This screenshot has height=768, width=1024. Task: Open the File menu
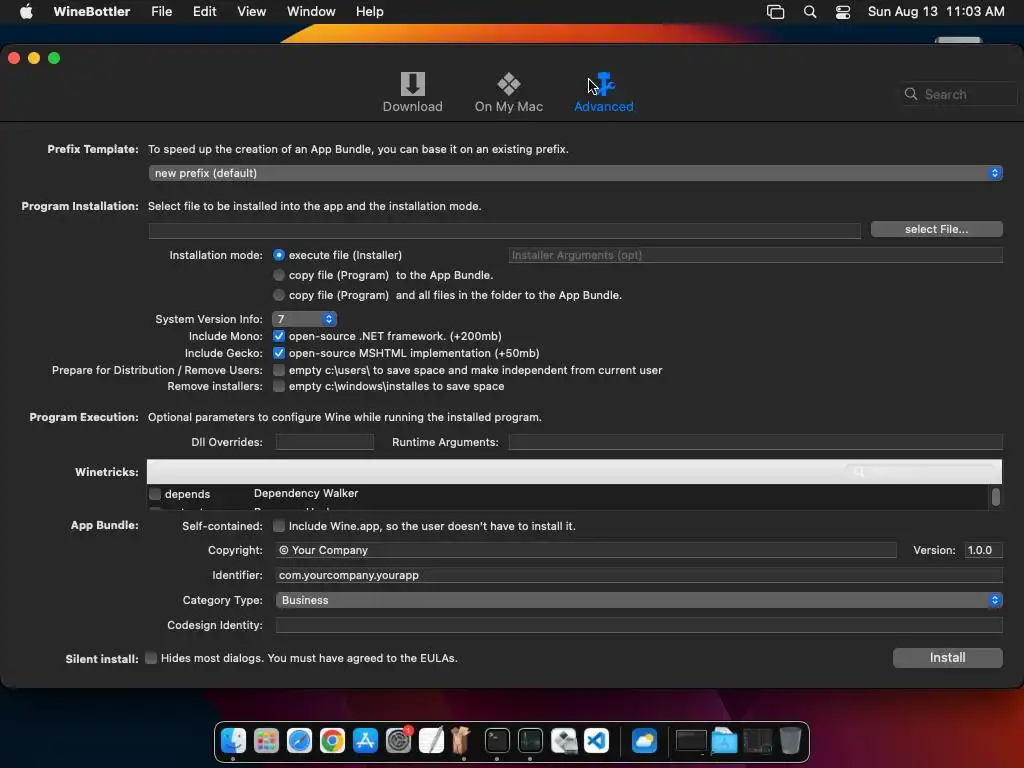[x=161, y=12]
